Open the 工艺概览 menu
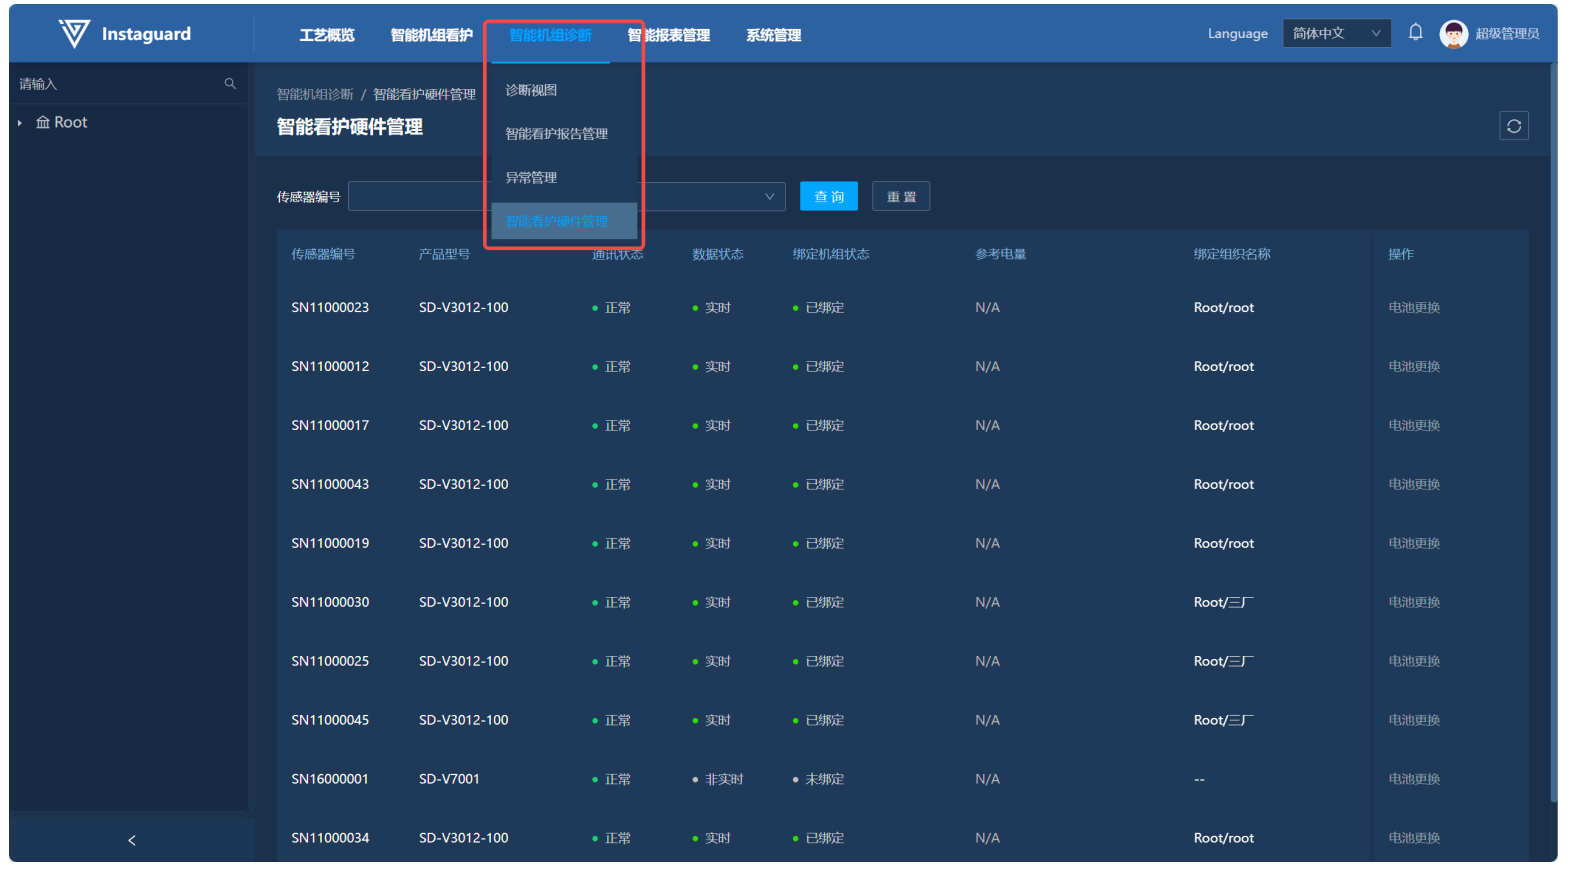 point(327,36)
